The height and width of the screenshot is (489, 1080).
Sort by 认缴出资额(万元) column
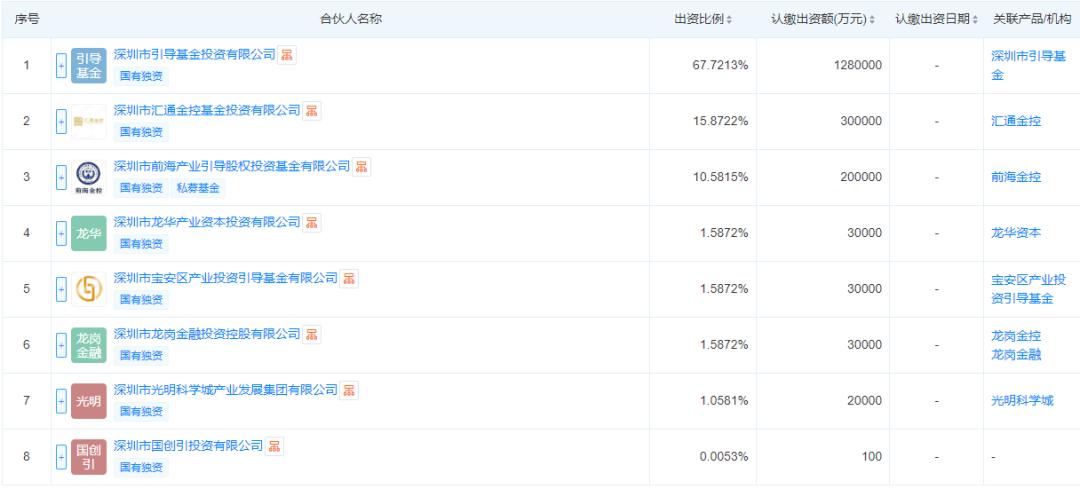[822, 19]
